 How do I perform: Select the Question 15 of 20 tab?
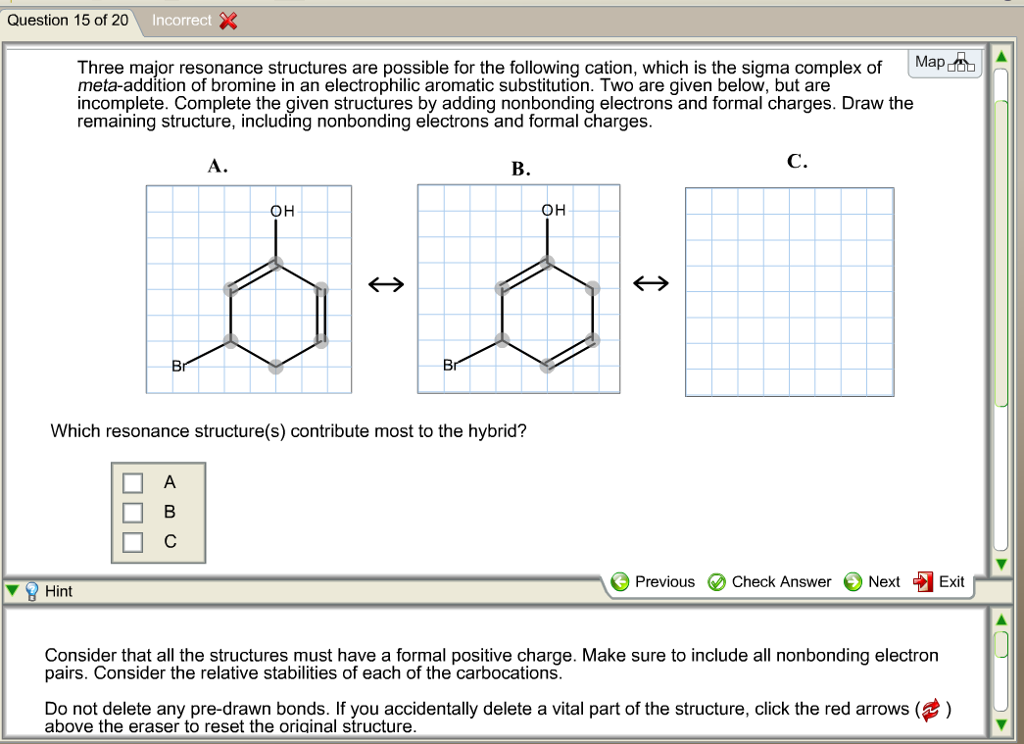click(65, 19)
